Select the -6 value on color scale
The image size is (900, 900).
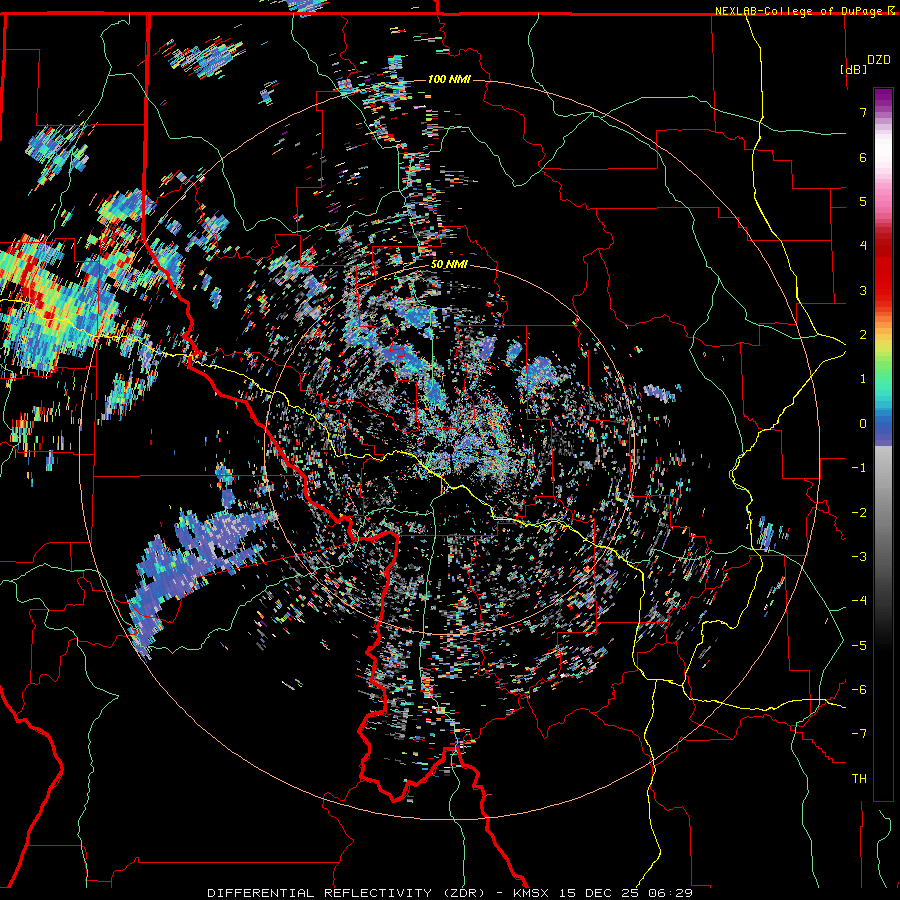coord(859,690)
